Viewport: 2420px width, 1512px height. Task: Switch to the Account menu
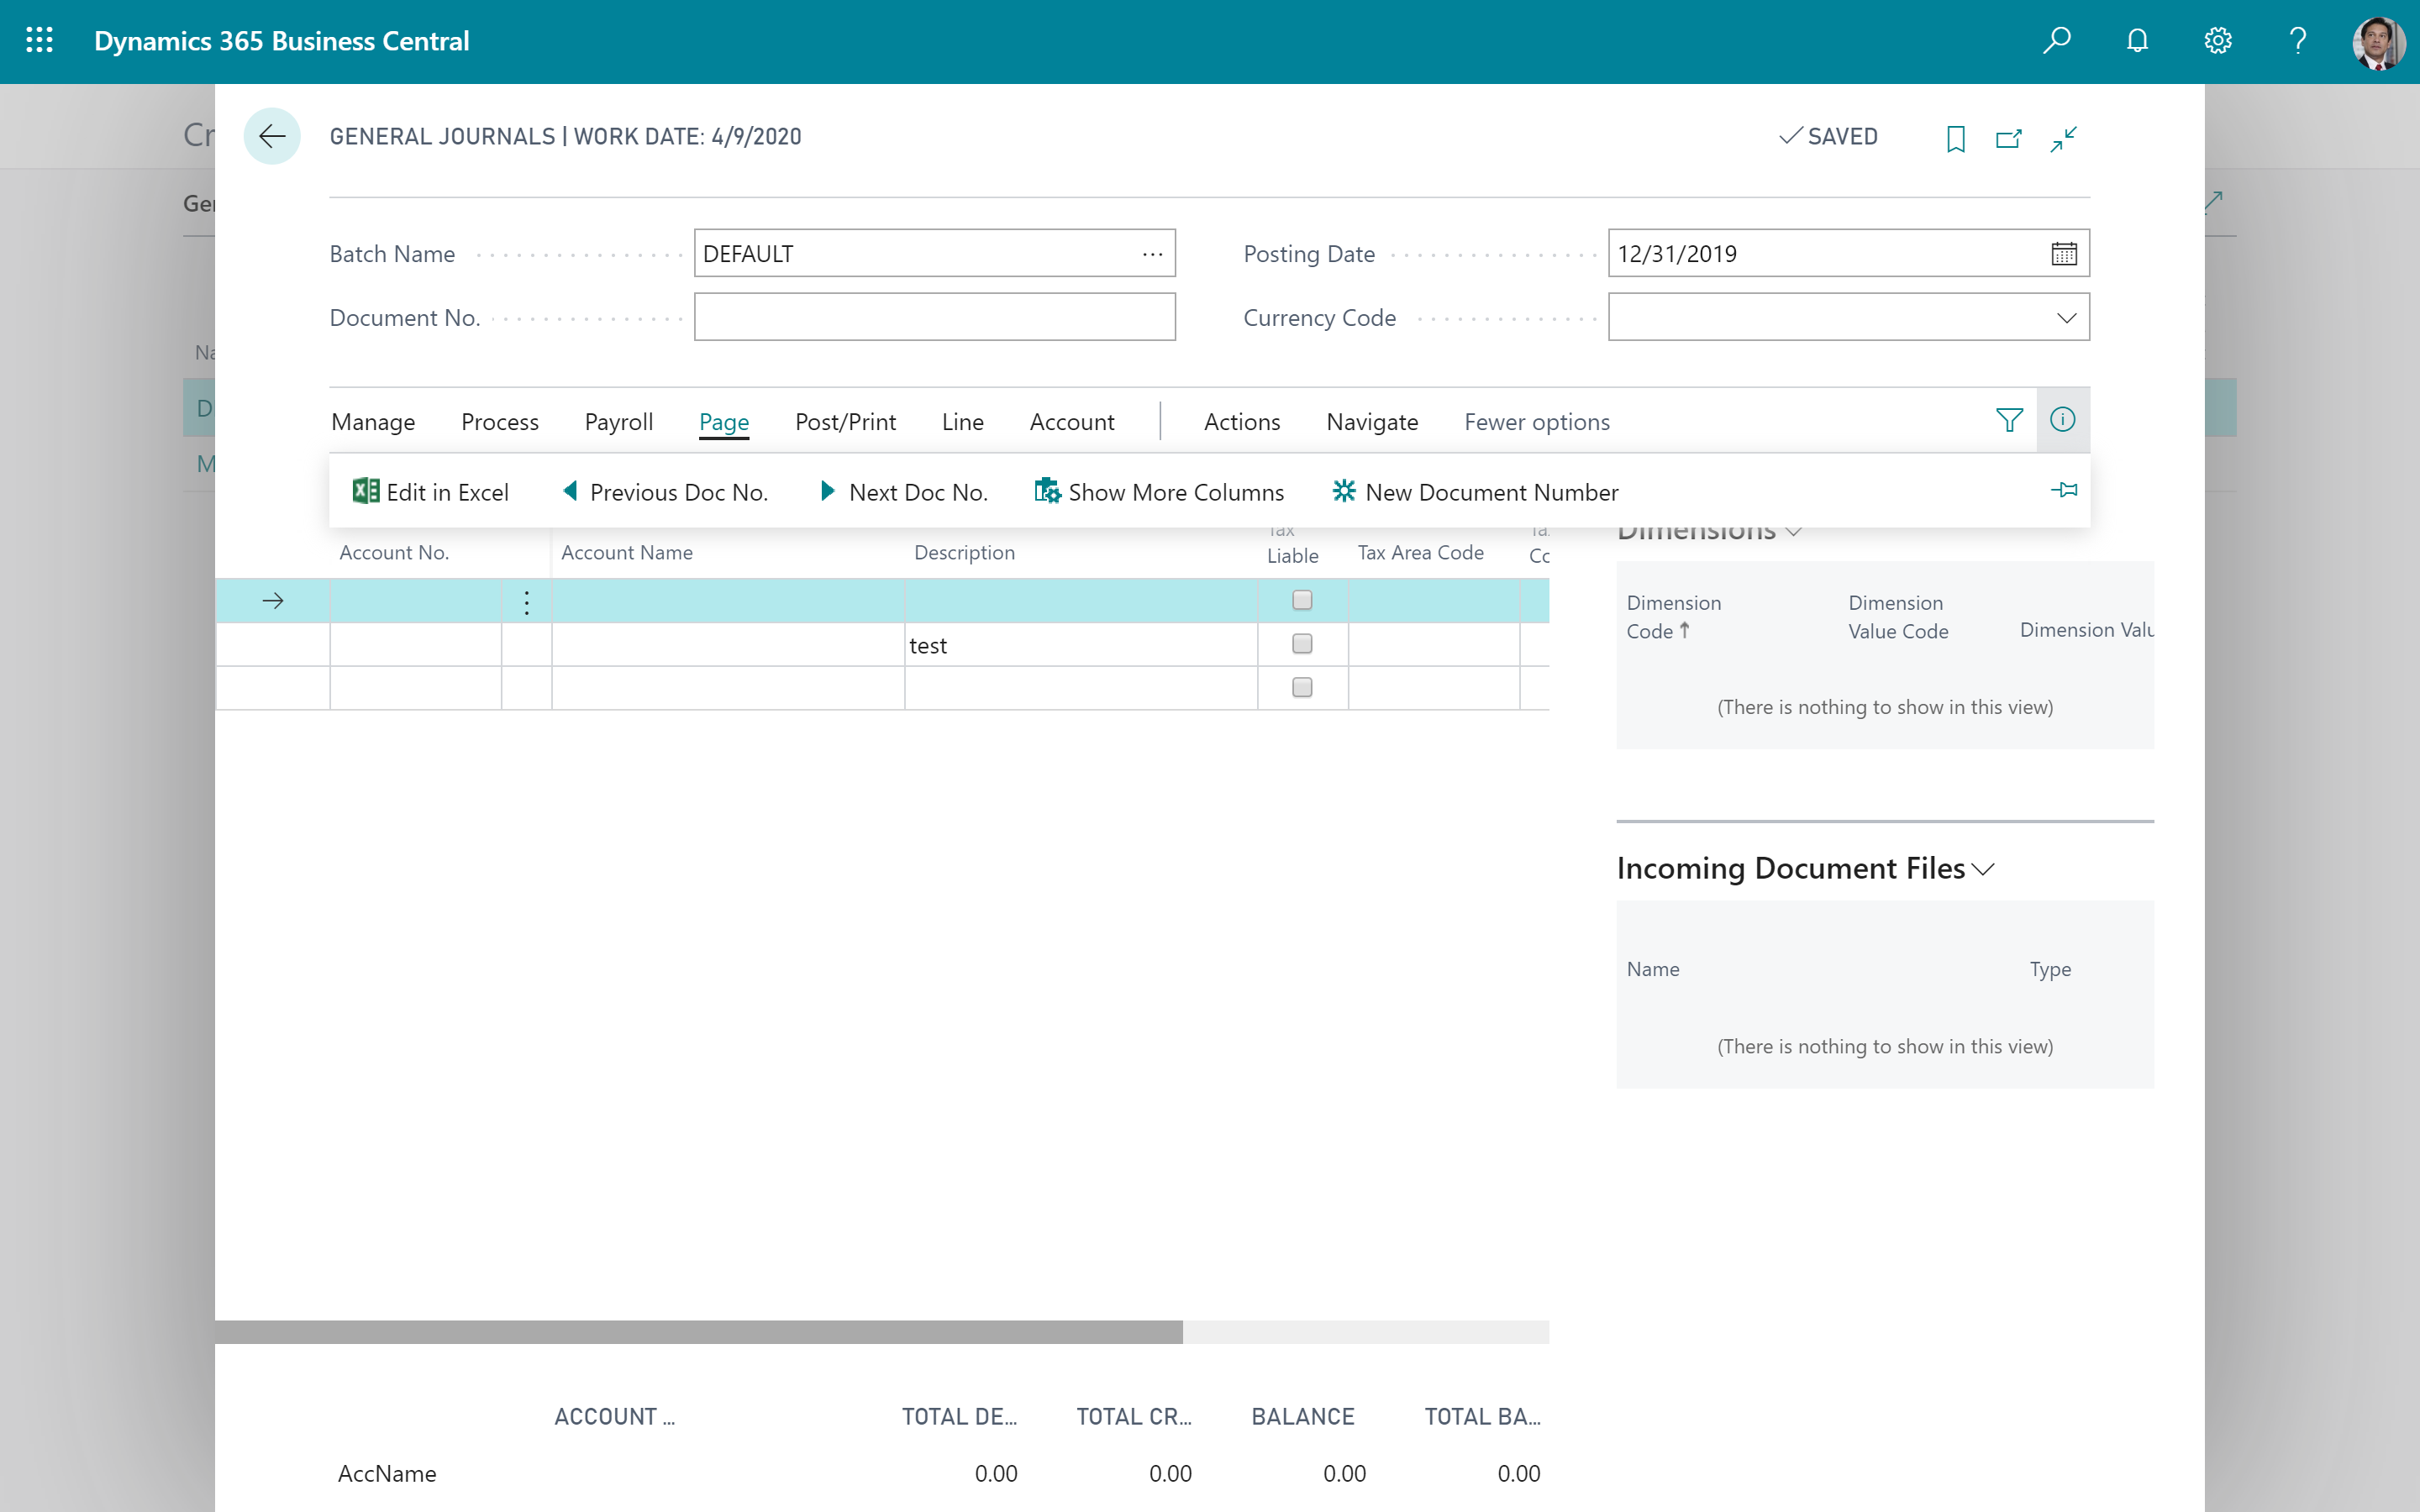click(1071, 421)
